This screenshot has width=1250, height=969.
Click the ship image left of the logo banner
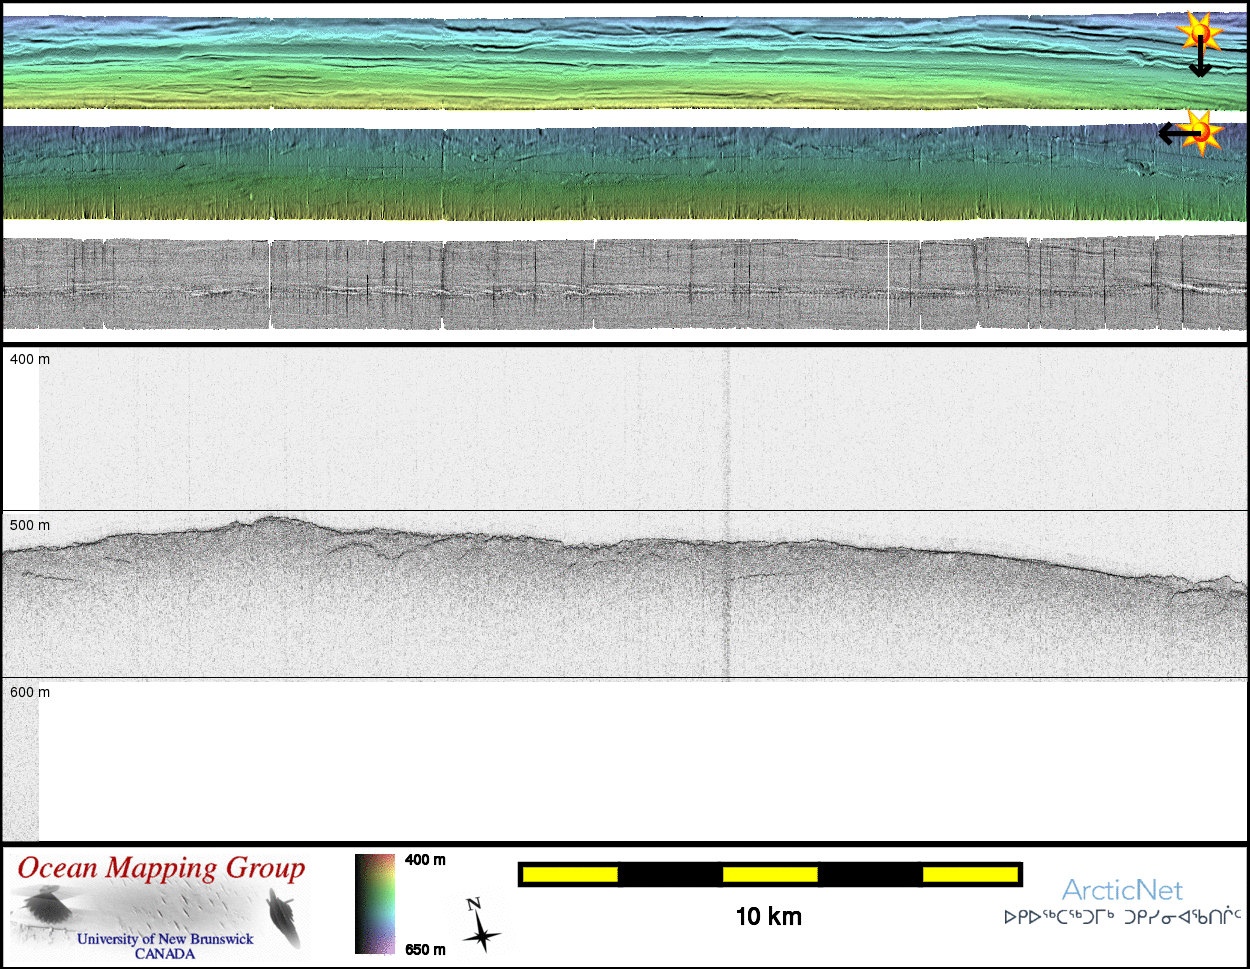point(45,907)
